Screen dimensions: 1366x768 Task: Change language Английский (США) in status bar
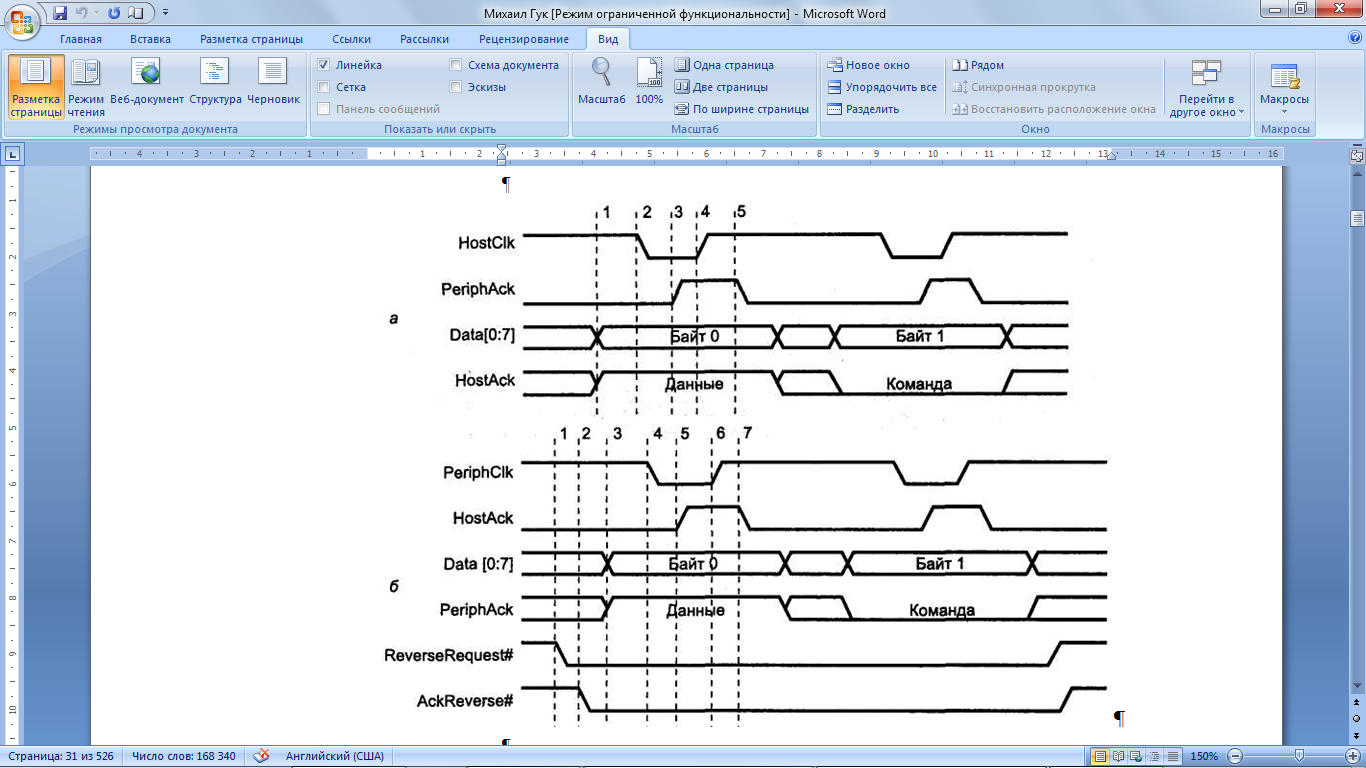335,756
